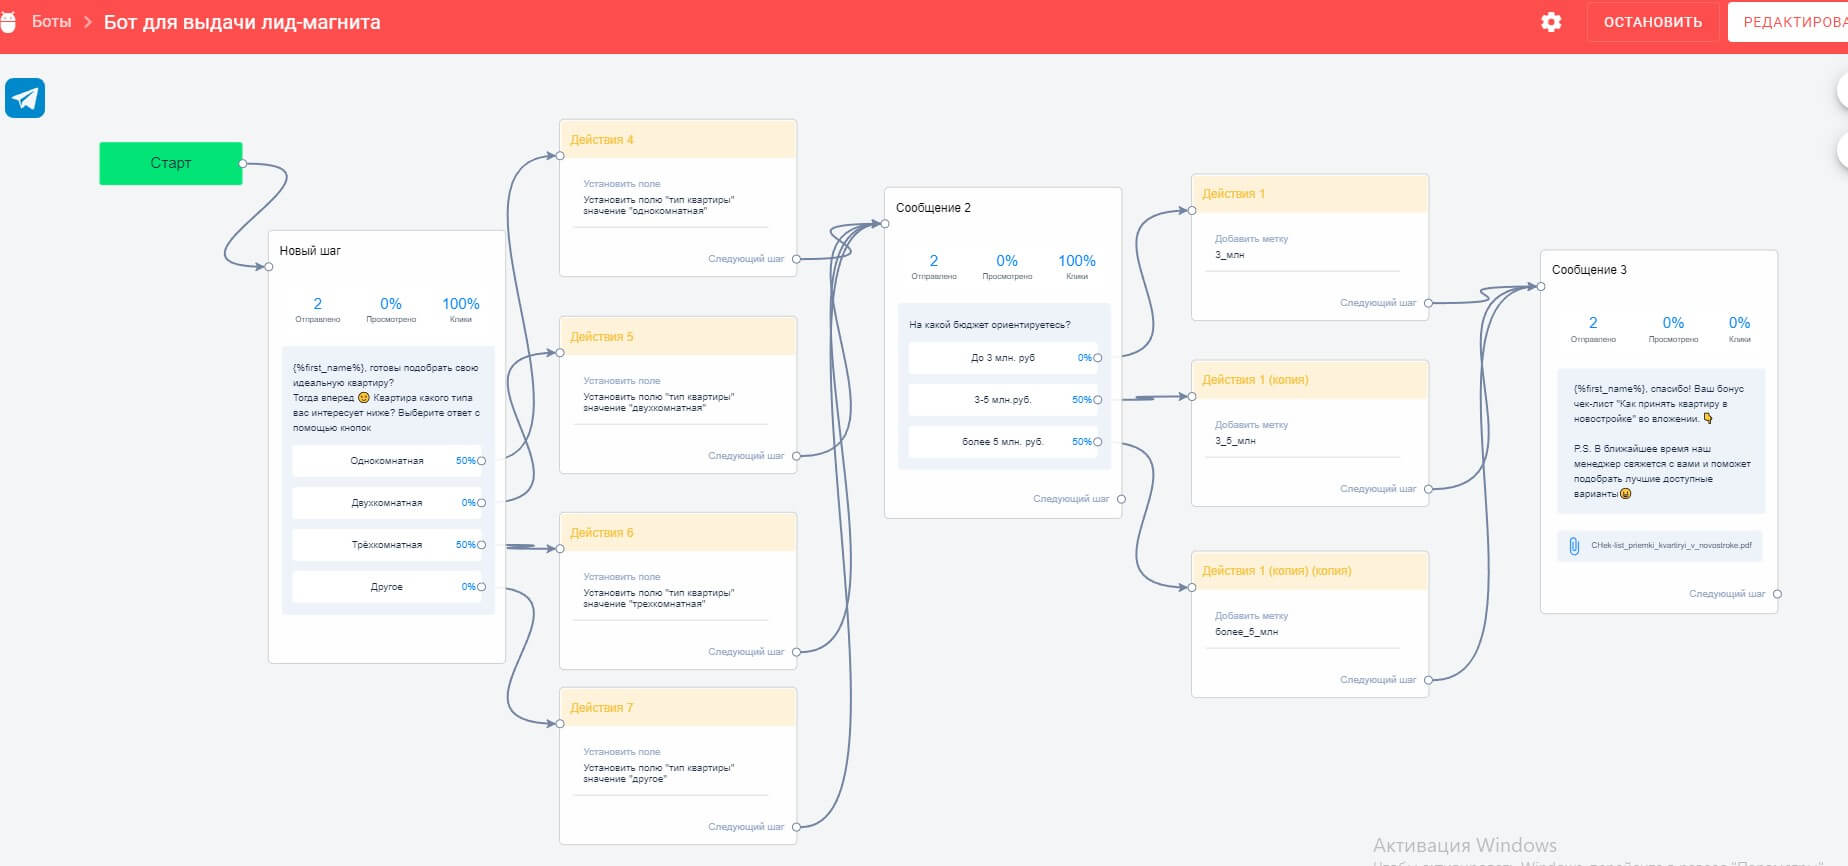
Task: Open the Действия 1 (копия) block header
Action: 1309,380
